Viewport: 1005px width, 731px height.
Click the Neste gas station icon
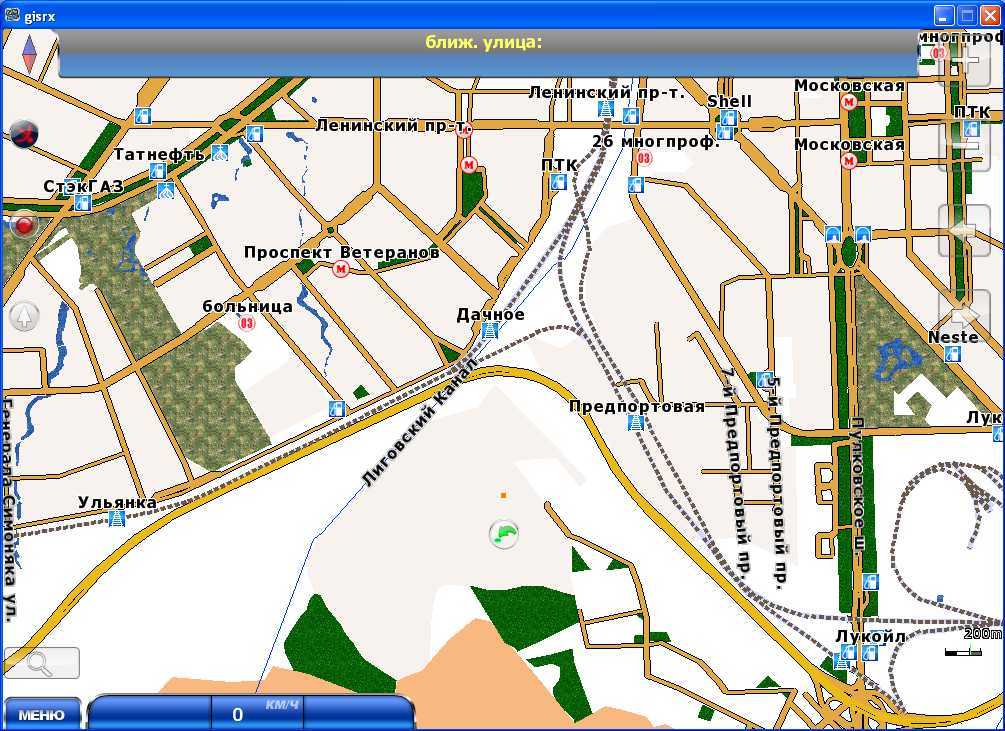[953, 354]
